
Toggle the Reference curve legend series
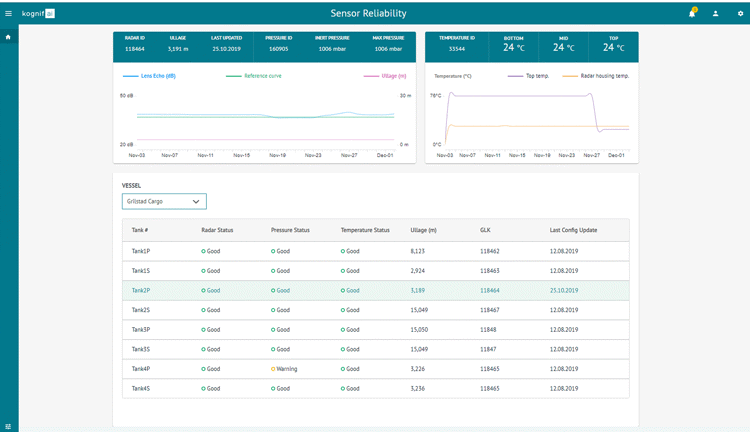click(x=262, y=76)
